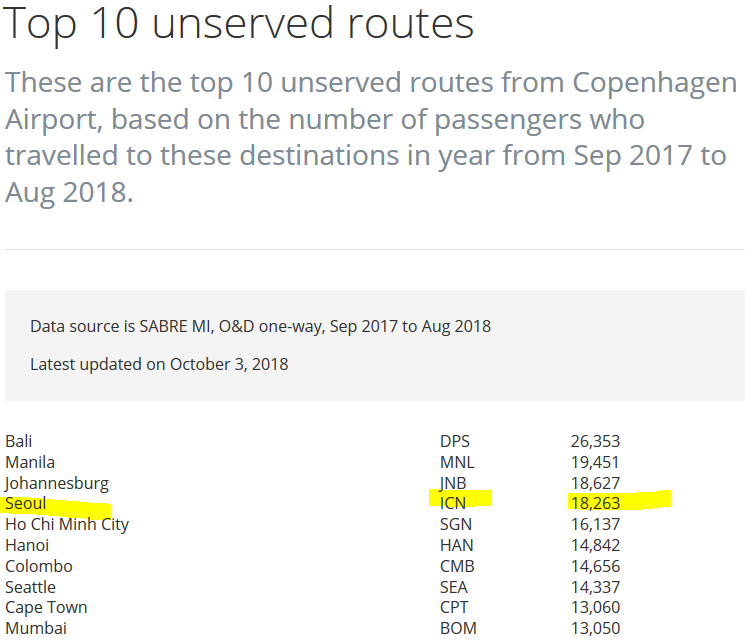The image size is (752, 644).
Task: Select the Manila destination name
Action: pos(30,462)
